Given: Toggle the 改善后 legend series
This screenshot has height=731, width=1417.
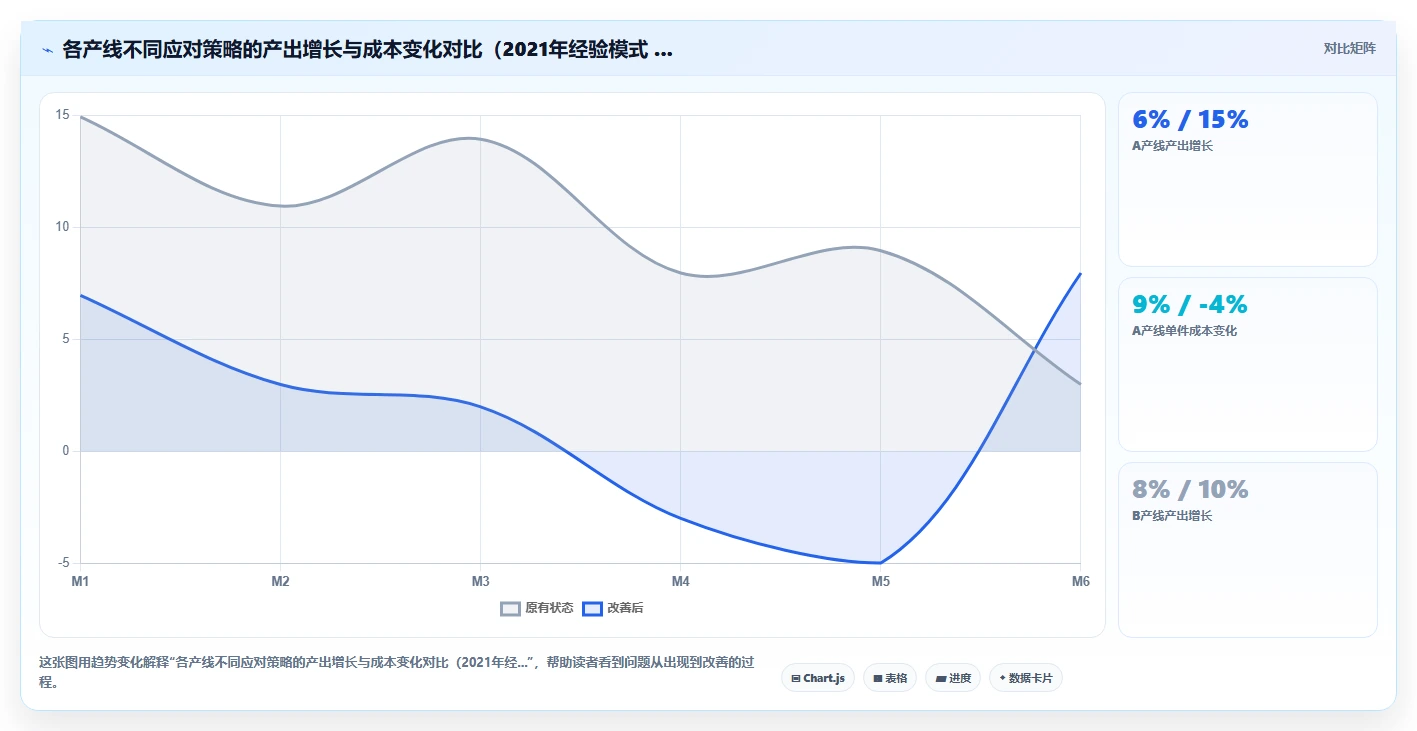Looking at the screenshot, I should [613, 608].
